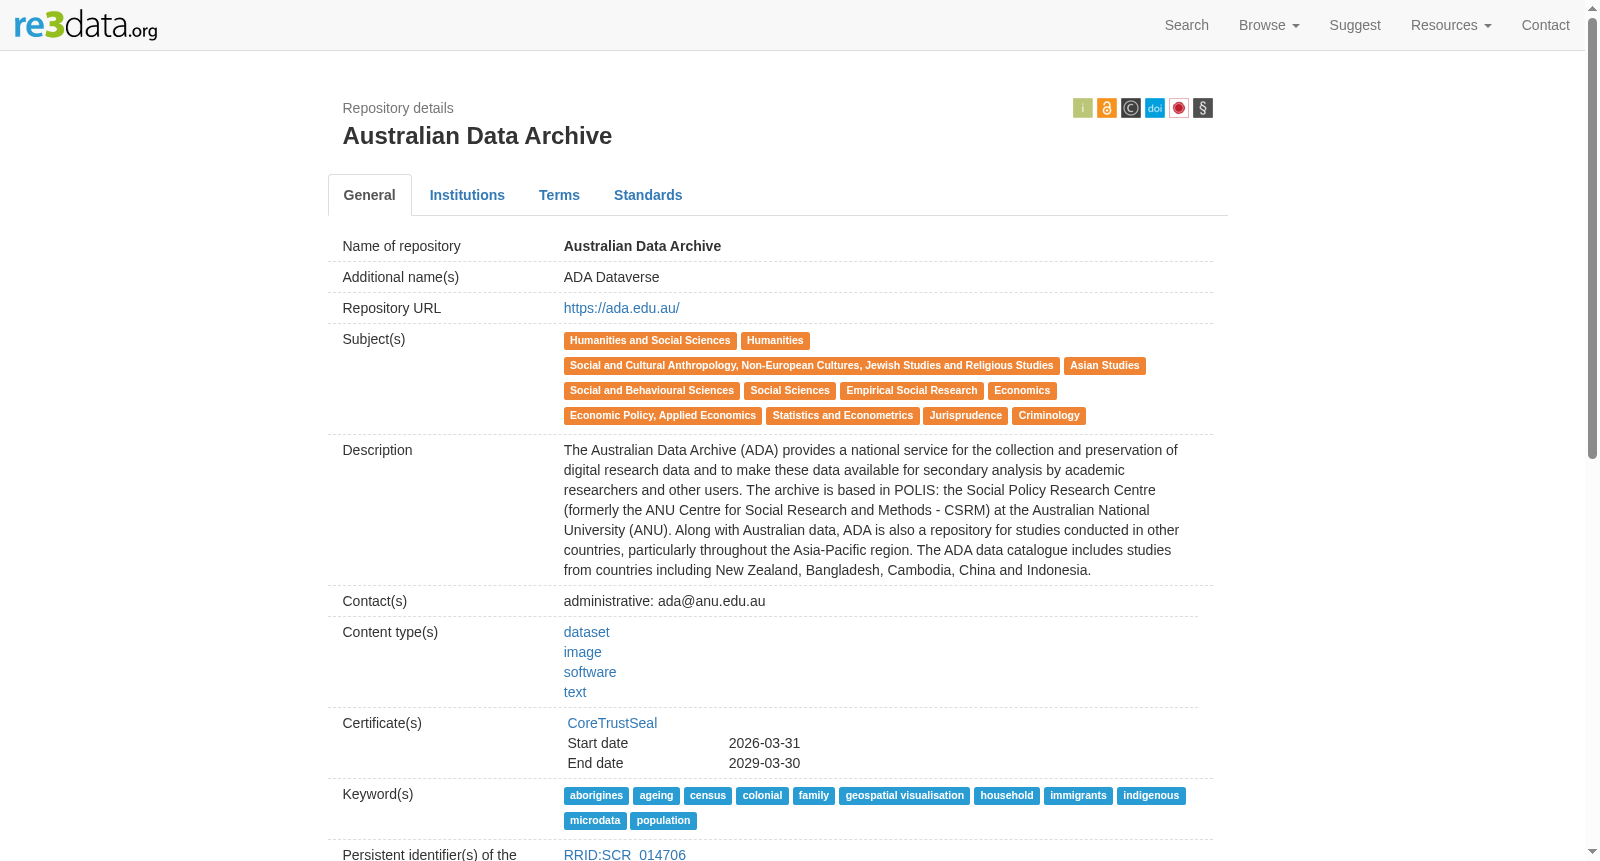Click the Asian Studies subject tag
1600x861 pixels.
tap(1105, 366)
